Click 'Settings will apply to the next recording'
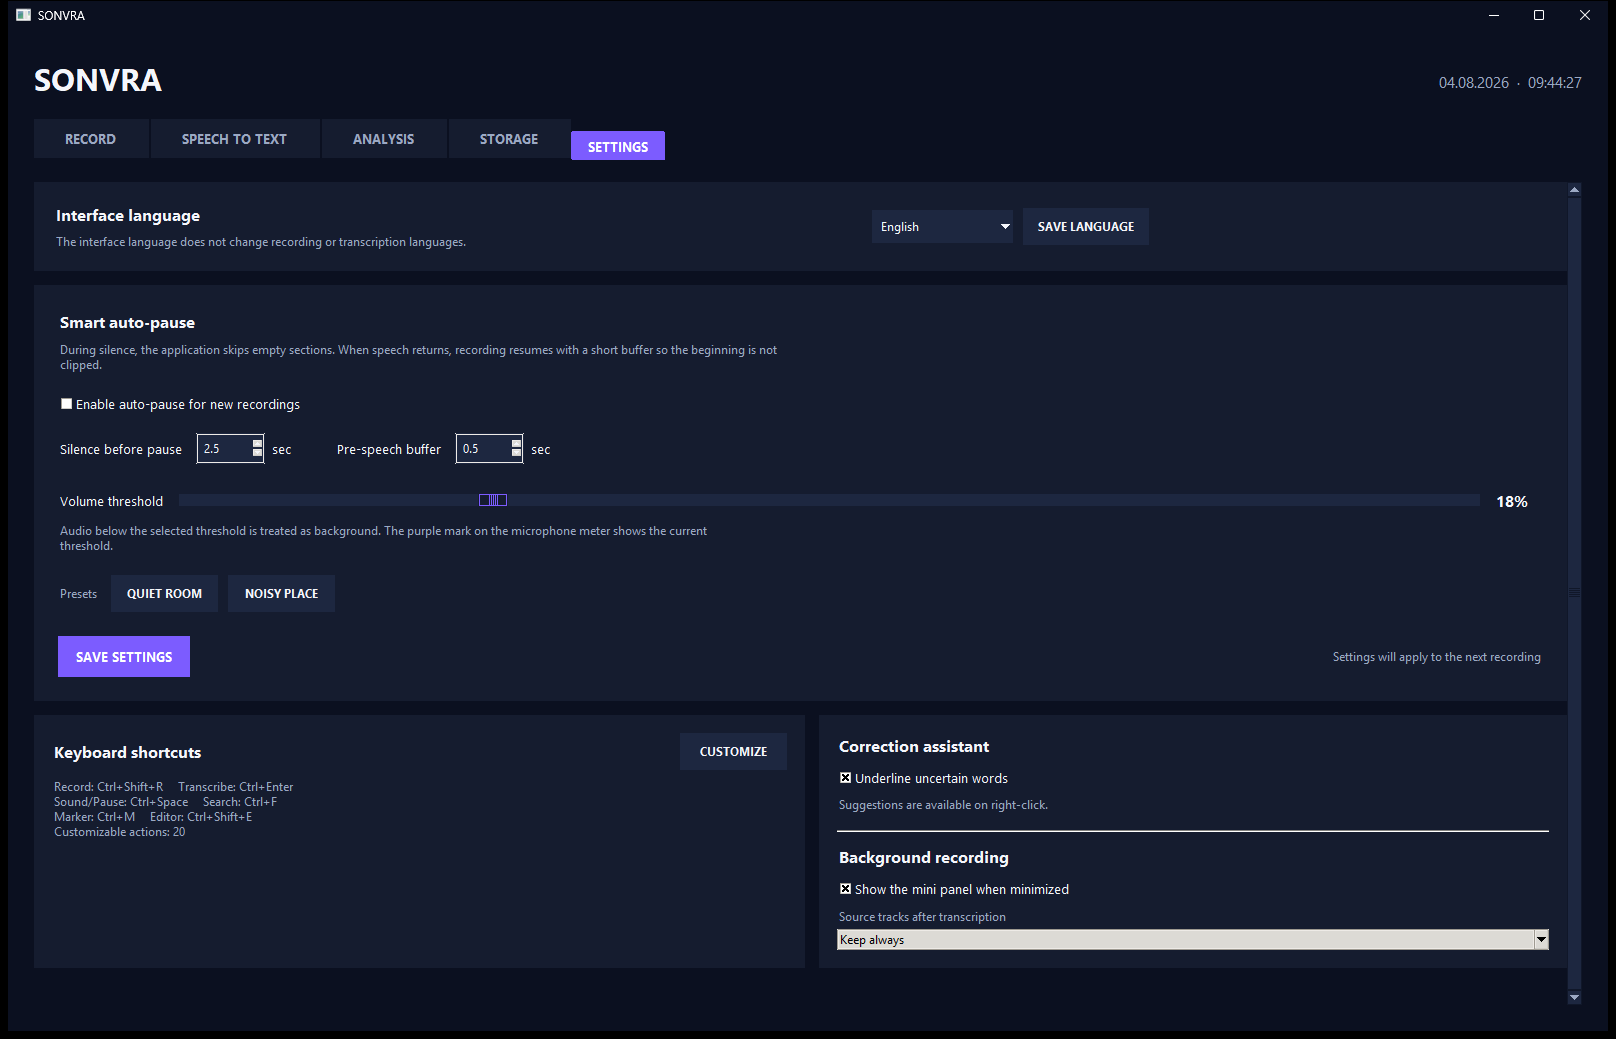Image resolution: width=1616 pixels, height=1039 pixels. tap(1437, 657)
